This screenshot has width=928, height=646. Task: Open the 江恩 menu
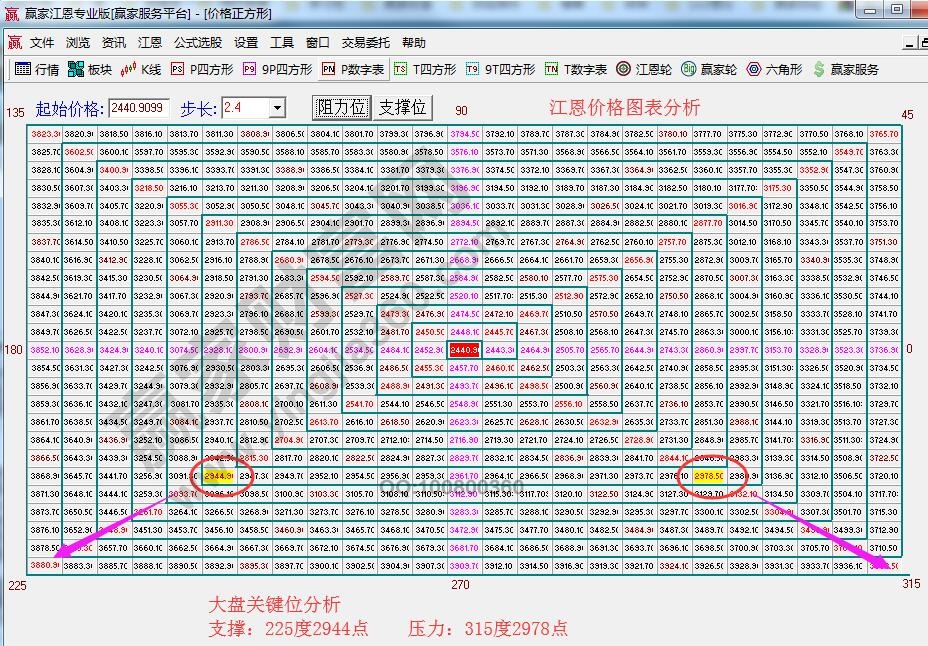pyautogui.click(x=150, y=43)
